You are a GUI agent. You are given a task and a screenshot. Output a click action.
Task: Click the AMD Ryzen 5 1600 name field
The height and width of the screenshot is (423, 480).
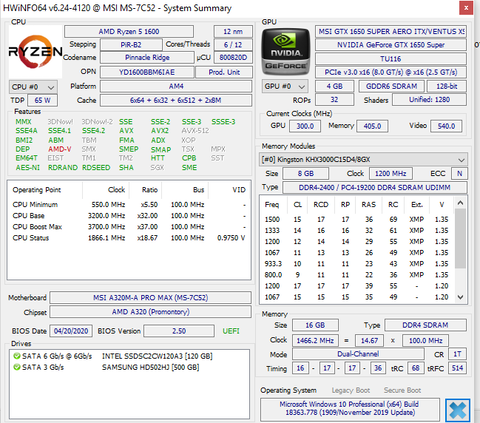(x=129, y=32)
